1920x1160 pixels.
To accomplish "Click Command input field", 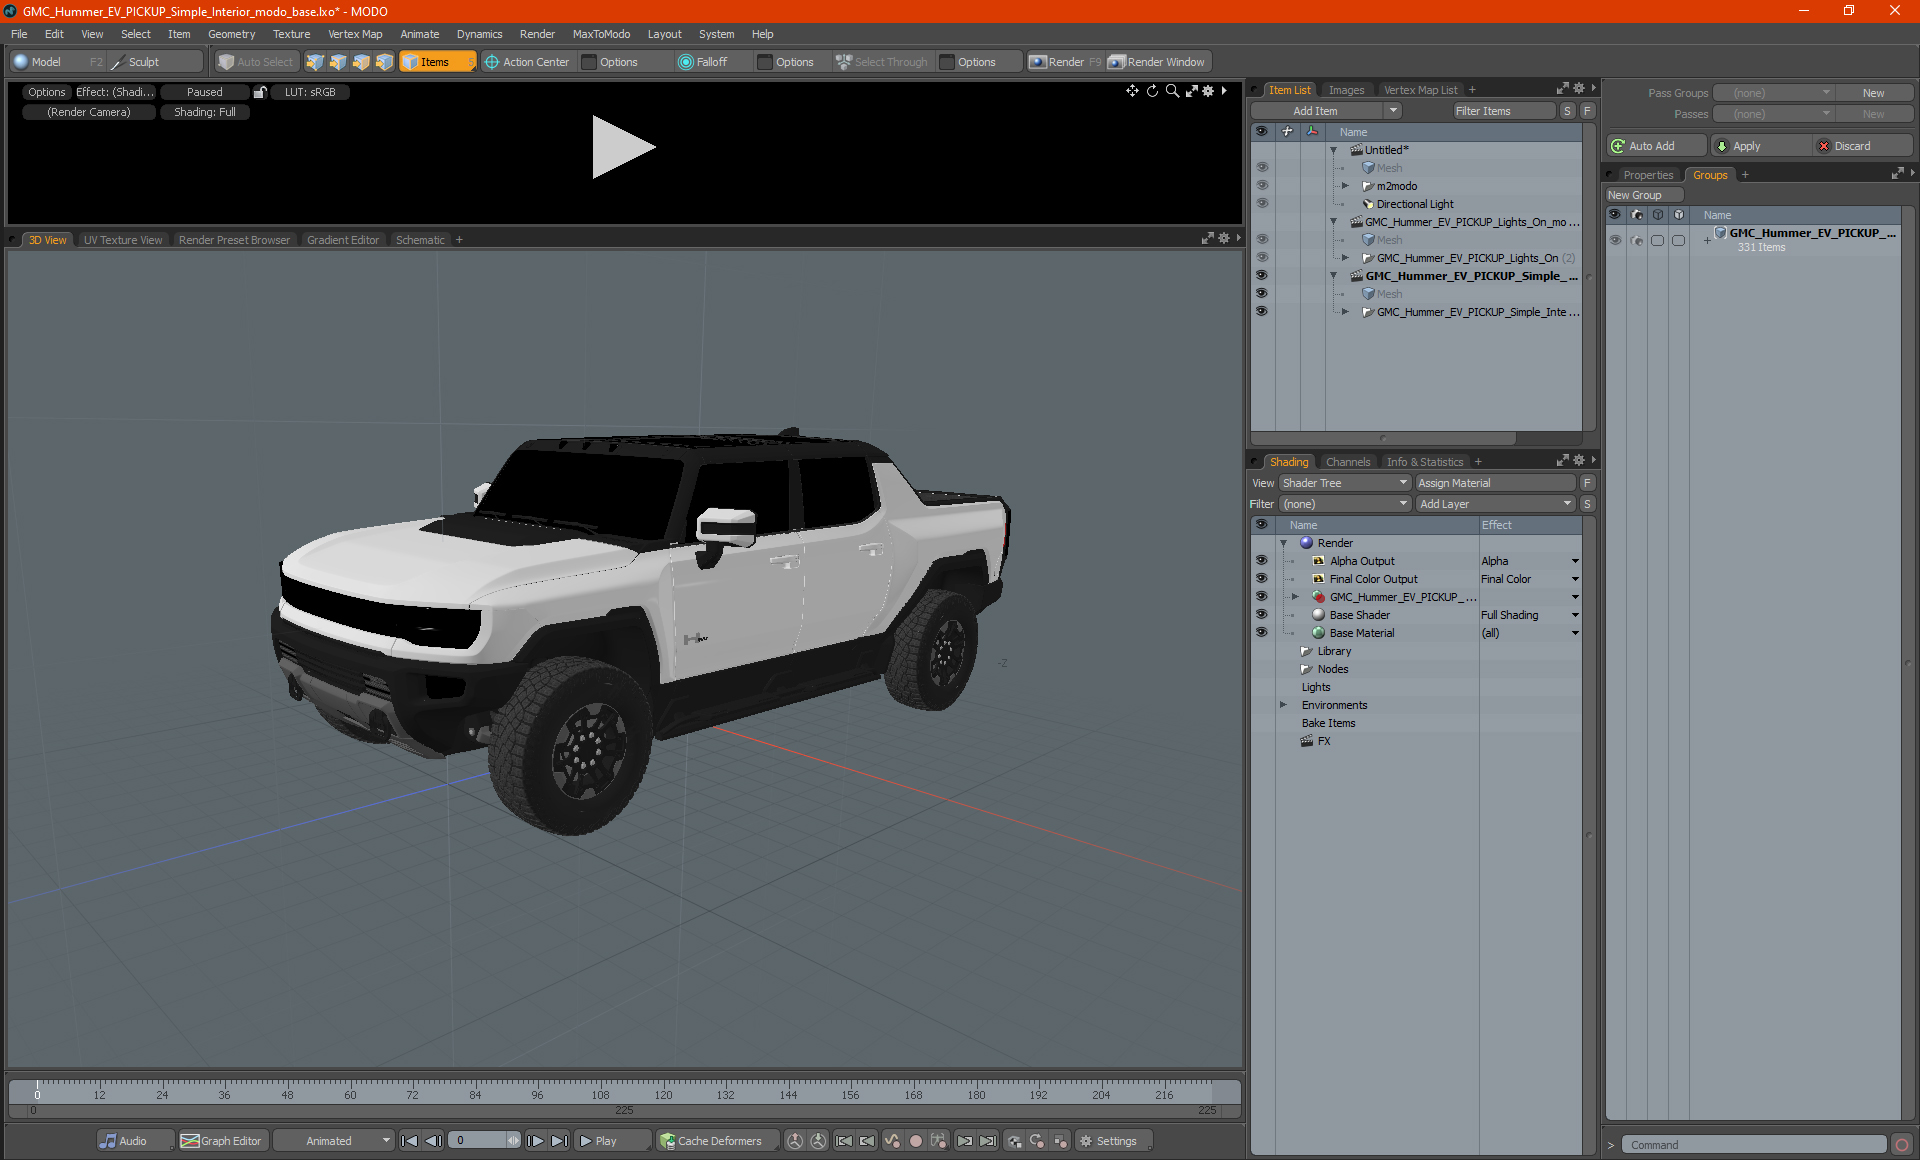I will pos(1755,1145).
